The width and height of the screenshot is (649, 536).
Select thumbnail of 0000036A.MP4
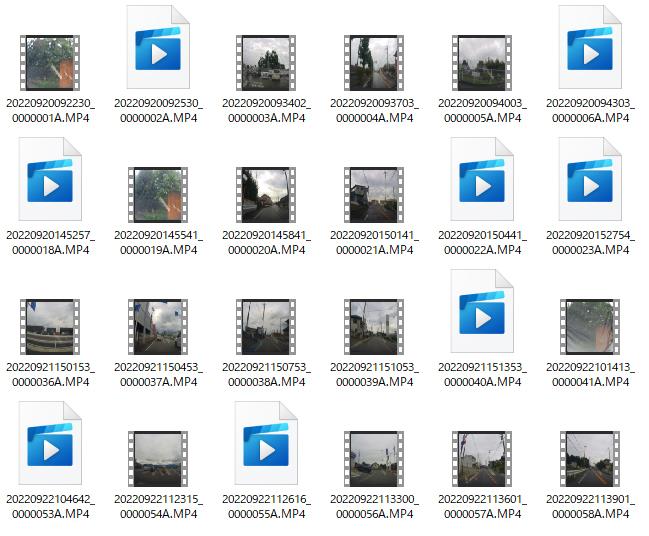[x=50, y=327]
